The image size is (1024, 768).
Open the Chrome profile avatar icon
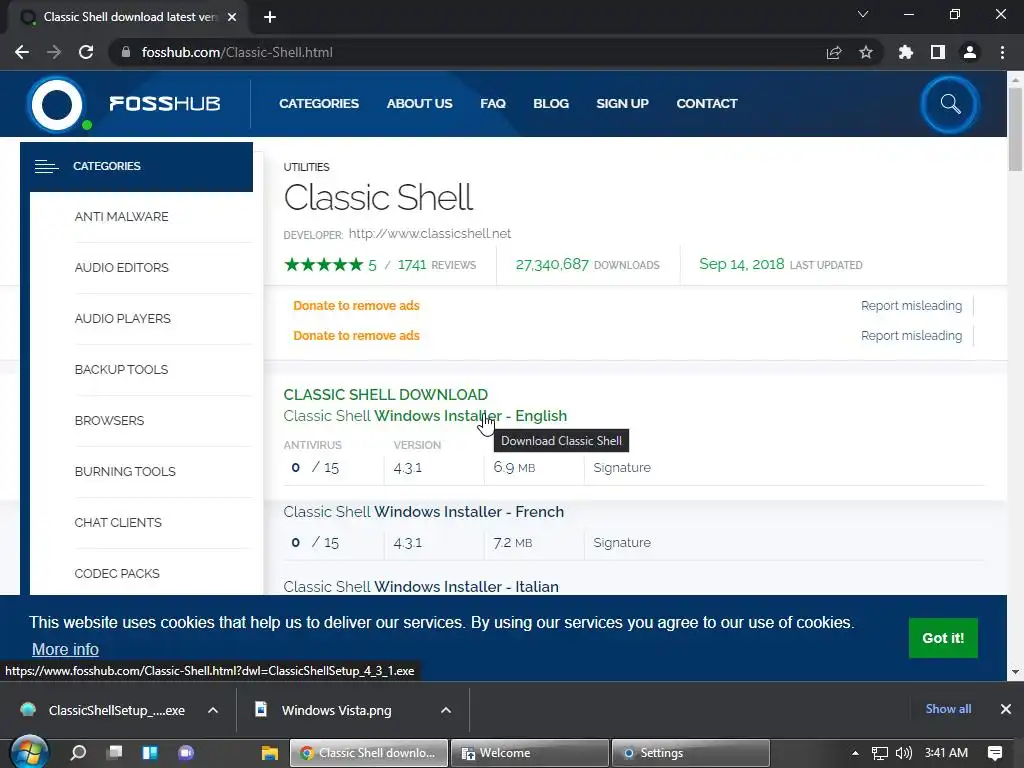970,52
